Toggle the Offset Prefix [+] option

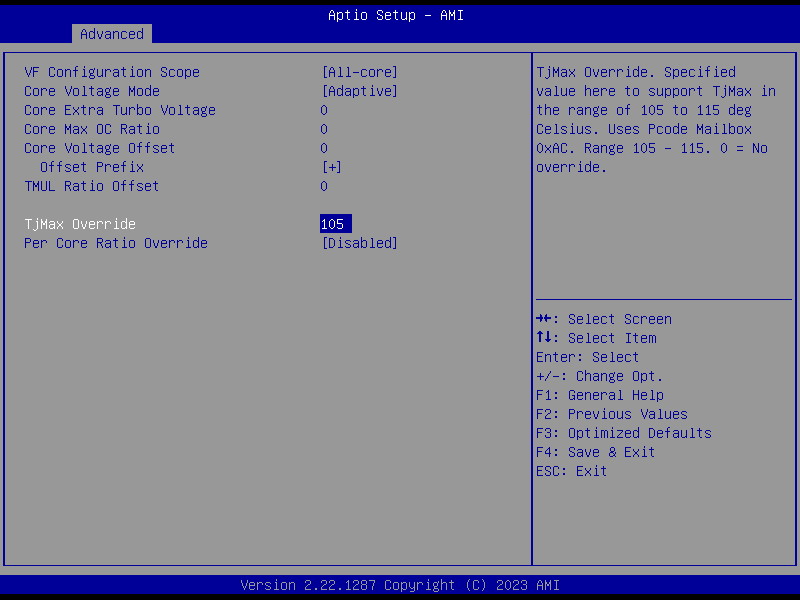coord(332,167)
